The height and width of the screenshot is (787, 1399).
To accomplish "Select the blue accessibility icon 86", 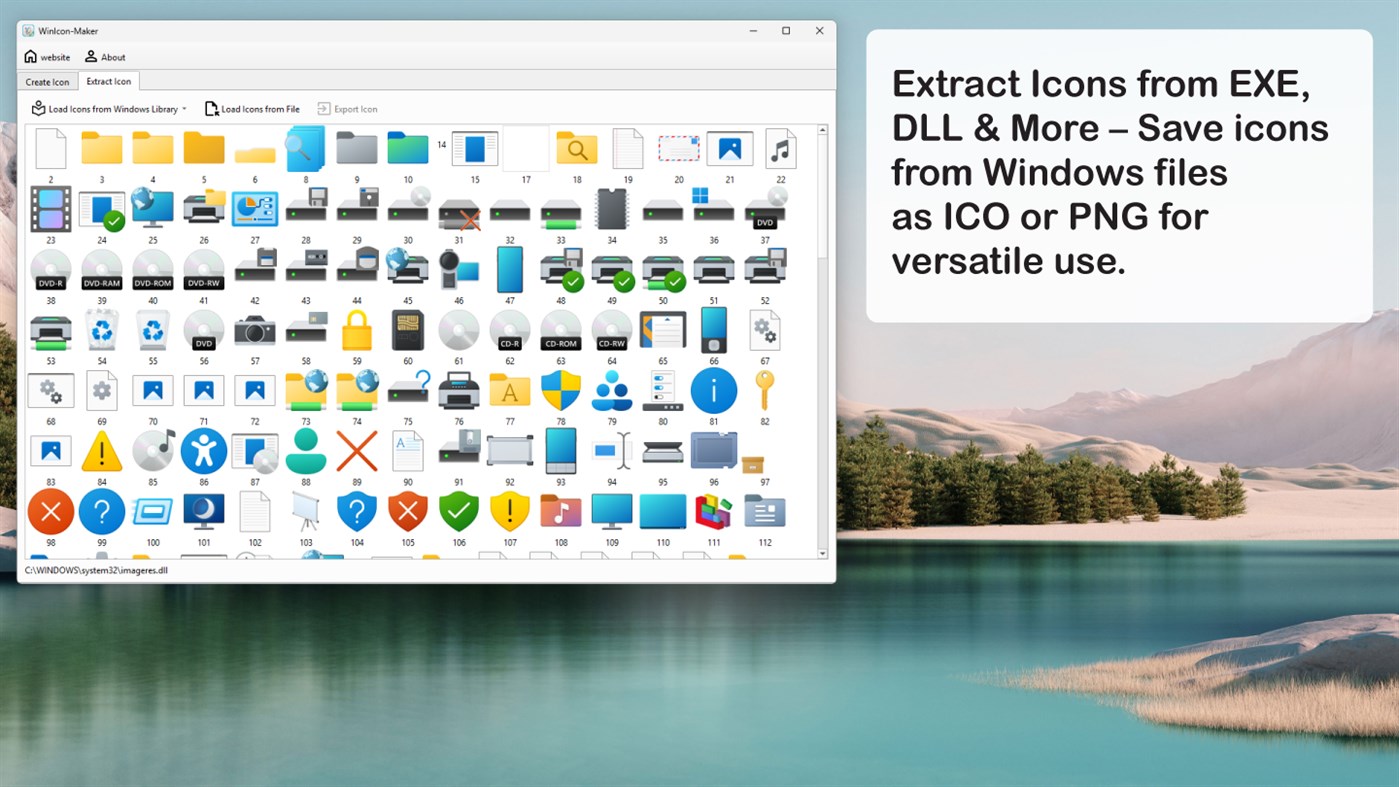I will click(203, 451).
